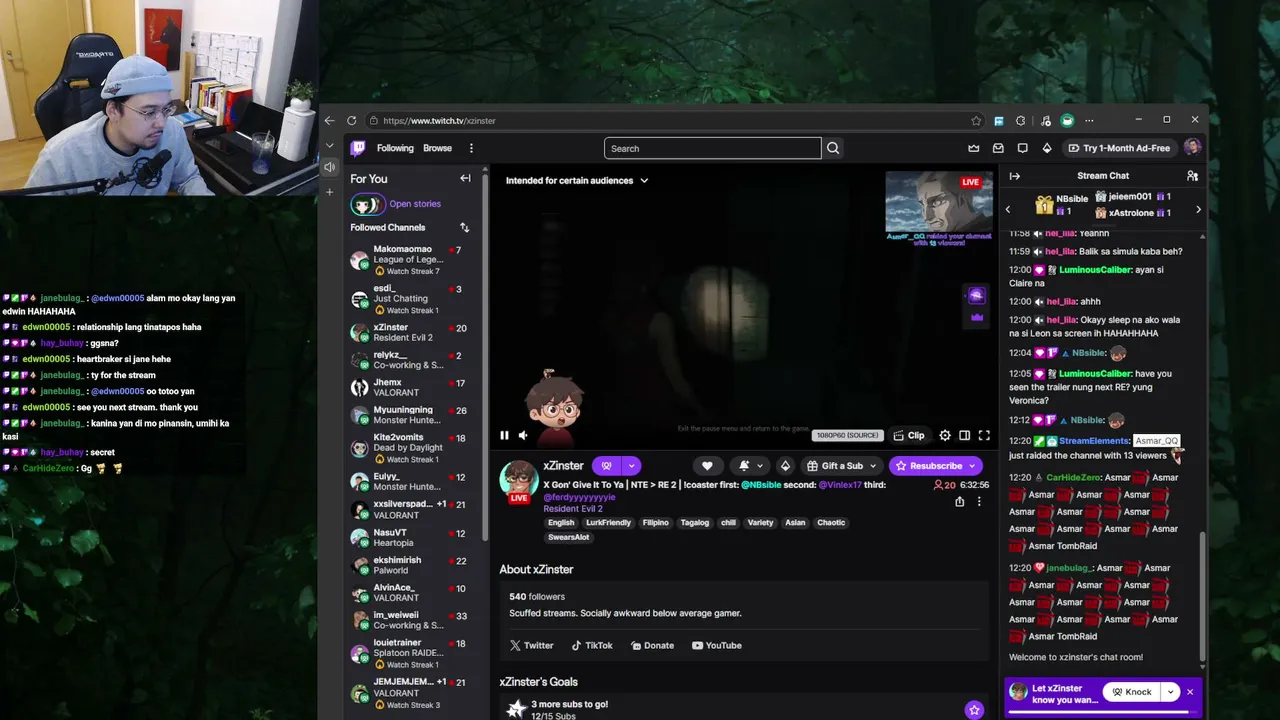Image resolution: width=1280 pixels, height=720 pixels.
Task: Open user avatar menu in Twitch header
Action: [x=1192, y=147]
